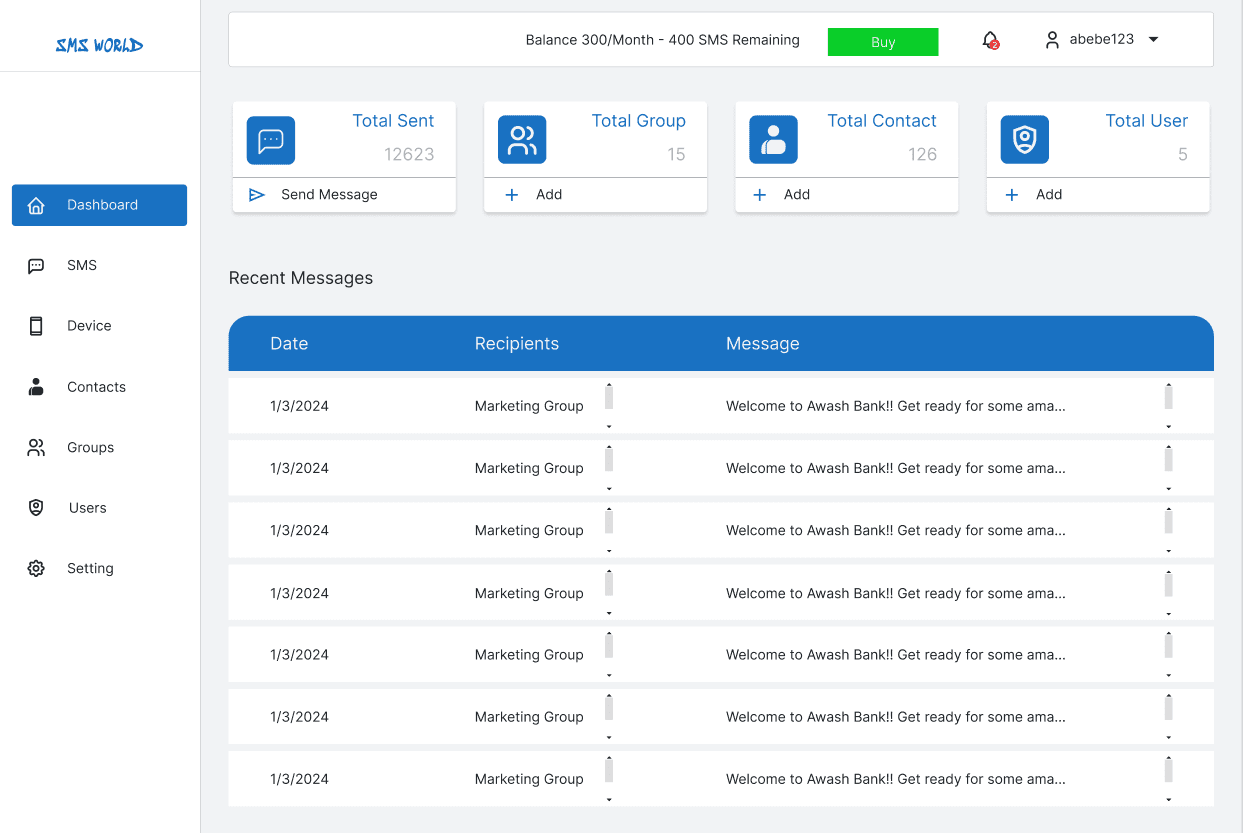The width and height of the screenshot is (1243, 833).
Task: Click the Recipients column header
Action: click(x=517, y=344)
